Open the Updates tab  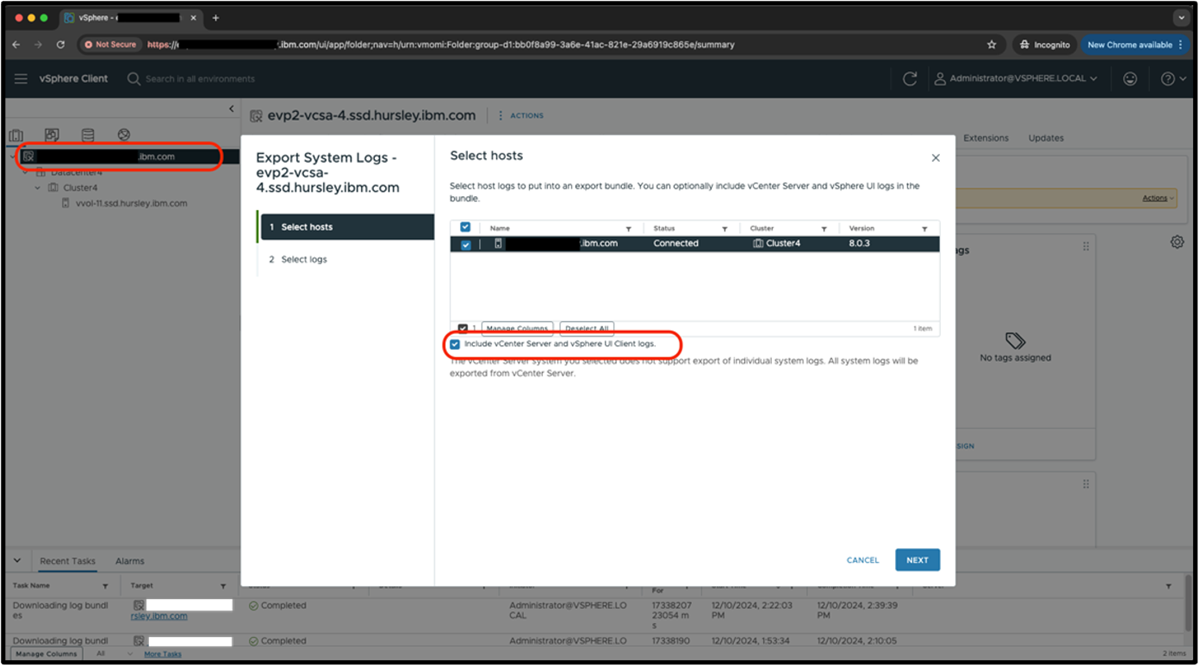[x=1046, y=138]
